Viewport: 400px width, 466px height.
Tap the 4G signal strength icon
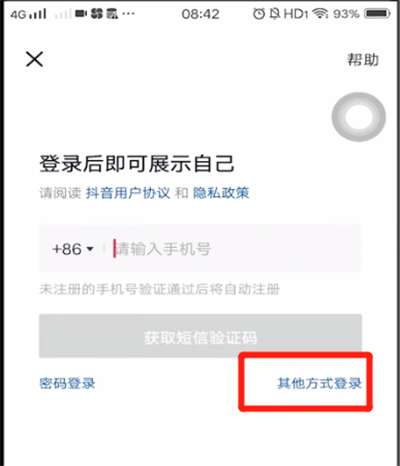[28, 14]
